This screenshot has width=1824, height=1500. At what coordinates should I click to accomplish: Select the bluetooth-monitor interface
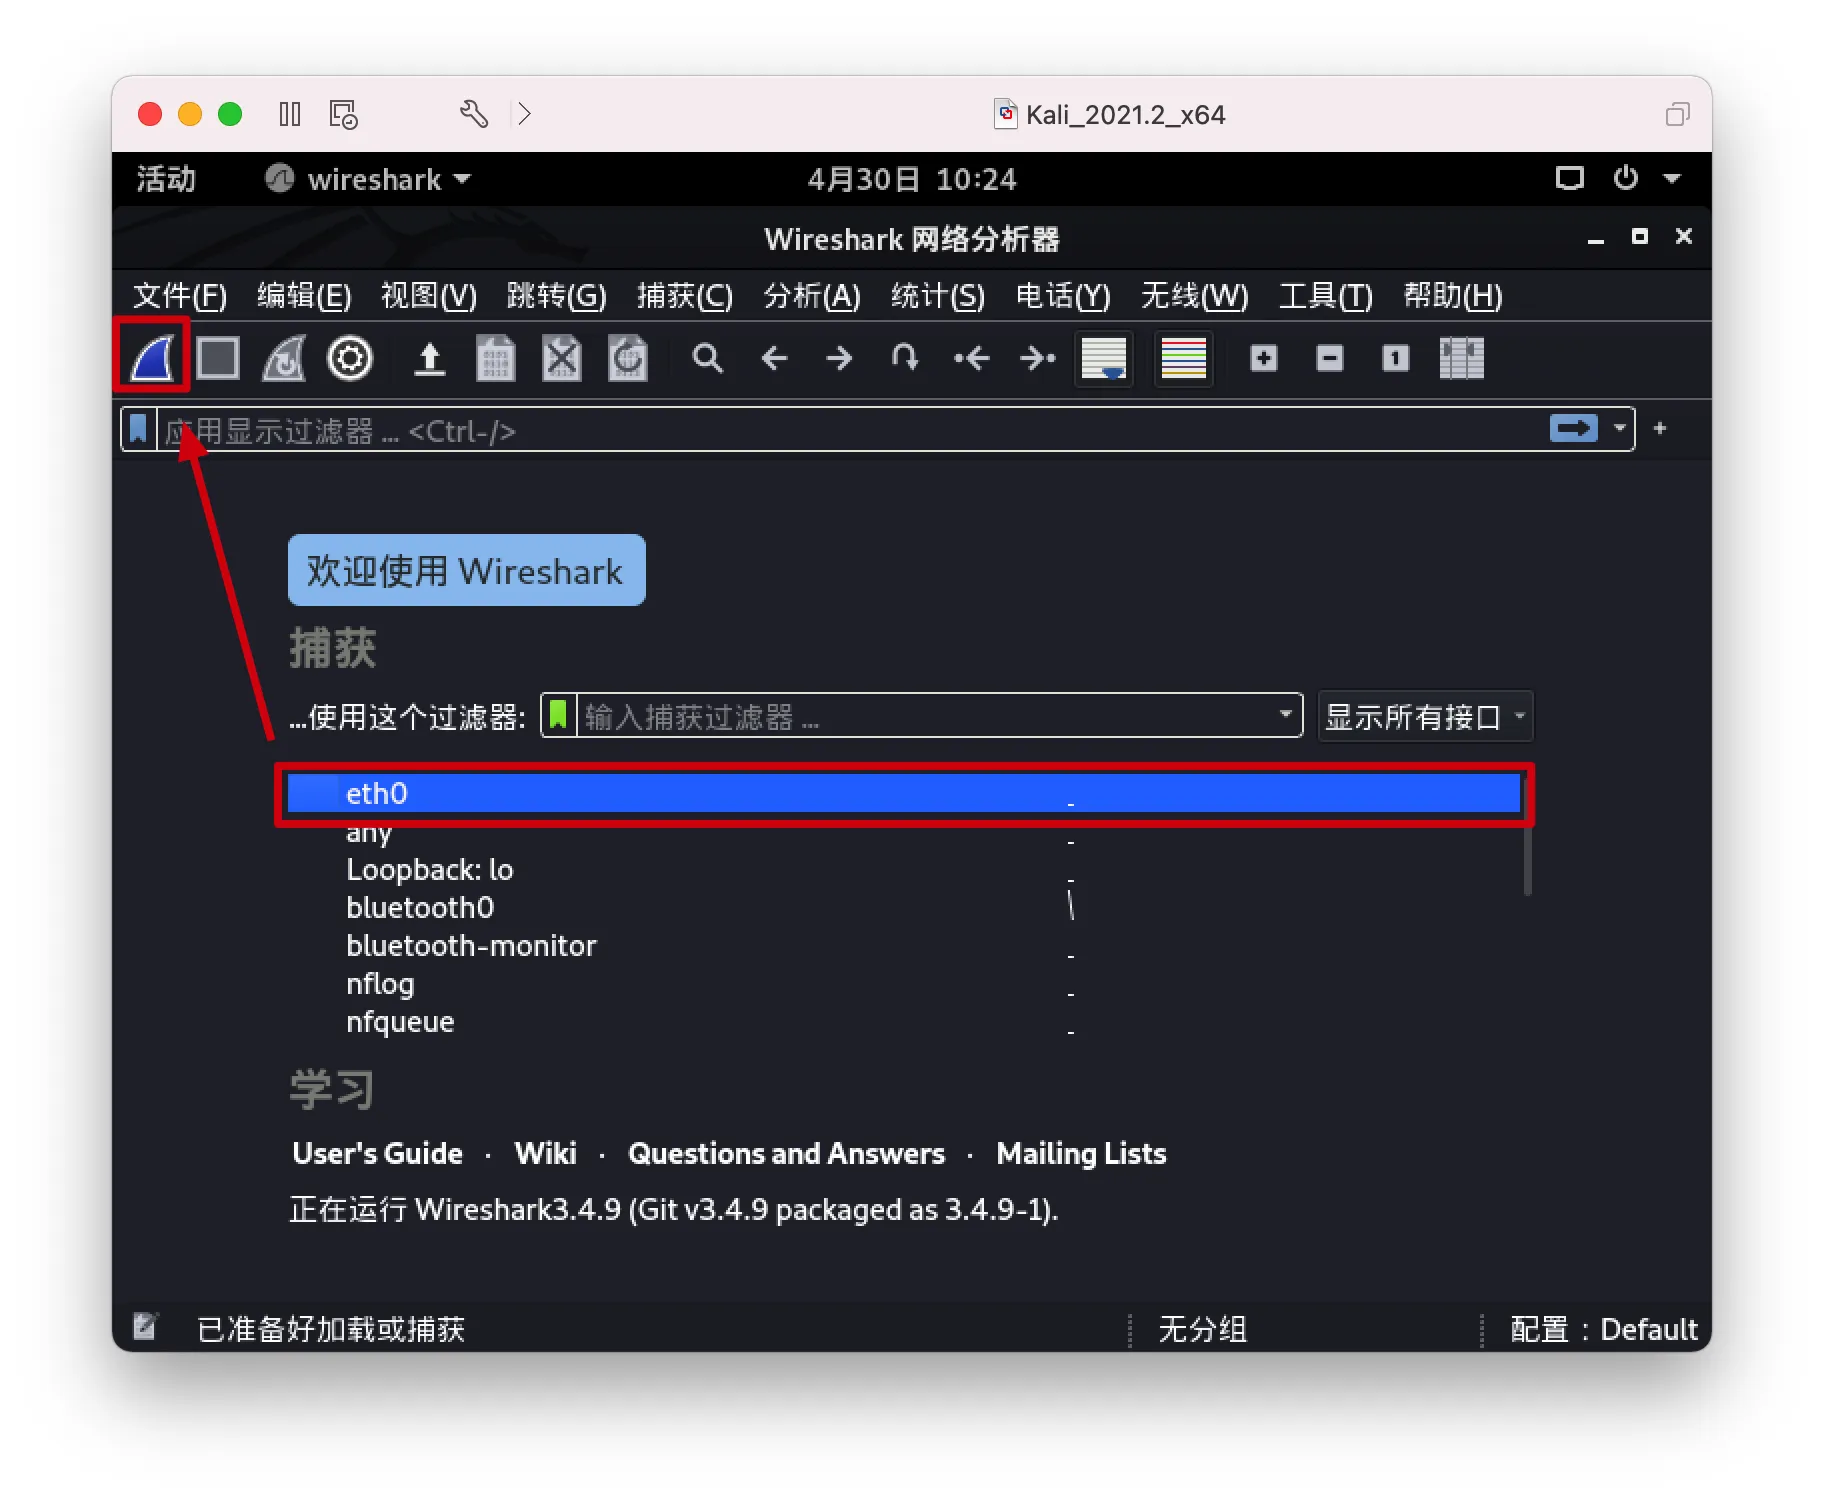click(x=904, y=946)
